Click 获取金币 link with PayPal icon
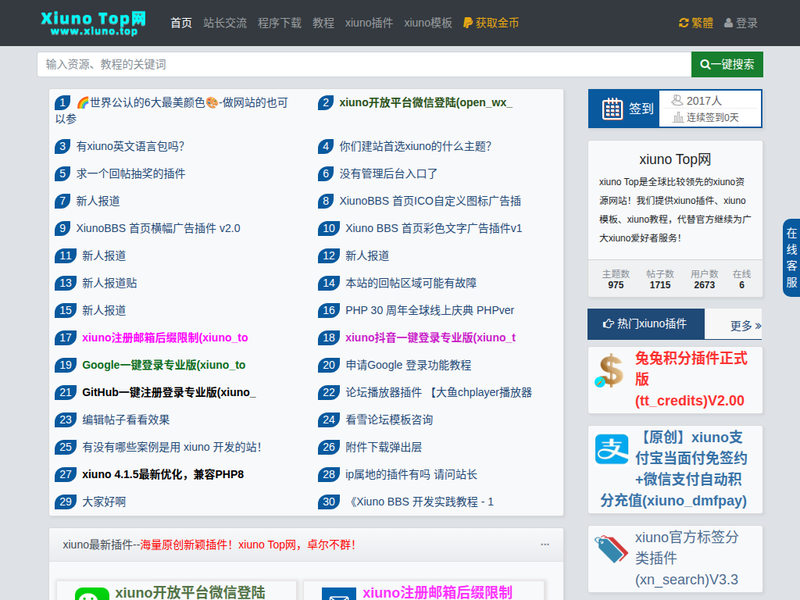This screenshot has width=800, height=600. tap(491, 23)
